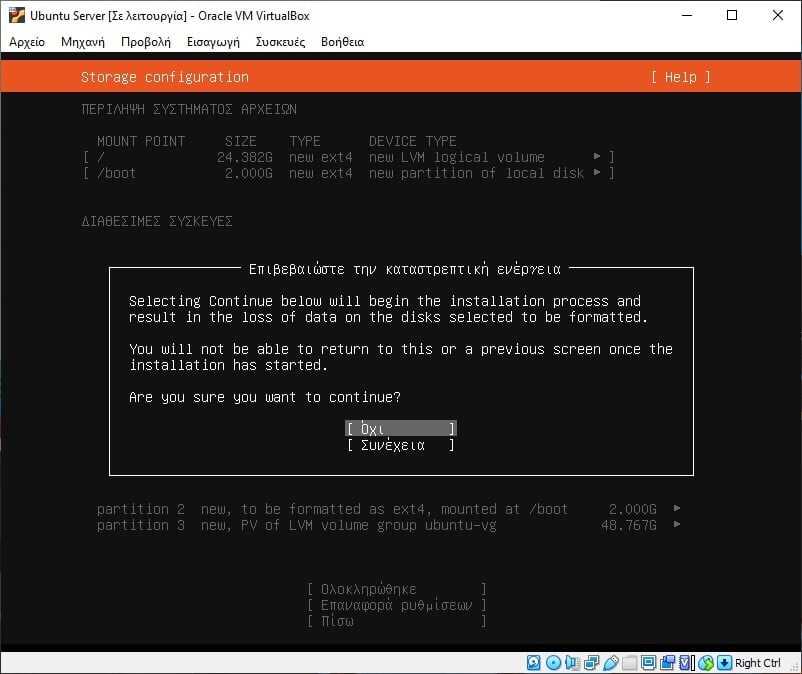The width and height of the screenshot is (802, 674).
Task: Expand the /boot mount point row arrow
Action: tap(596, 173)
